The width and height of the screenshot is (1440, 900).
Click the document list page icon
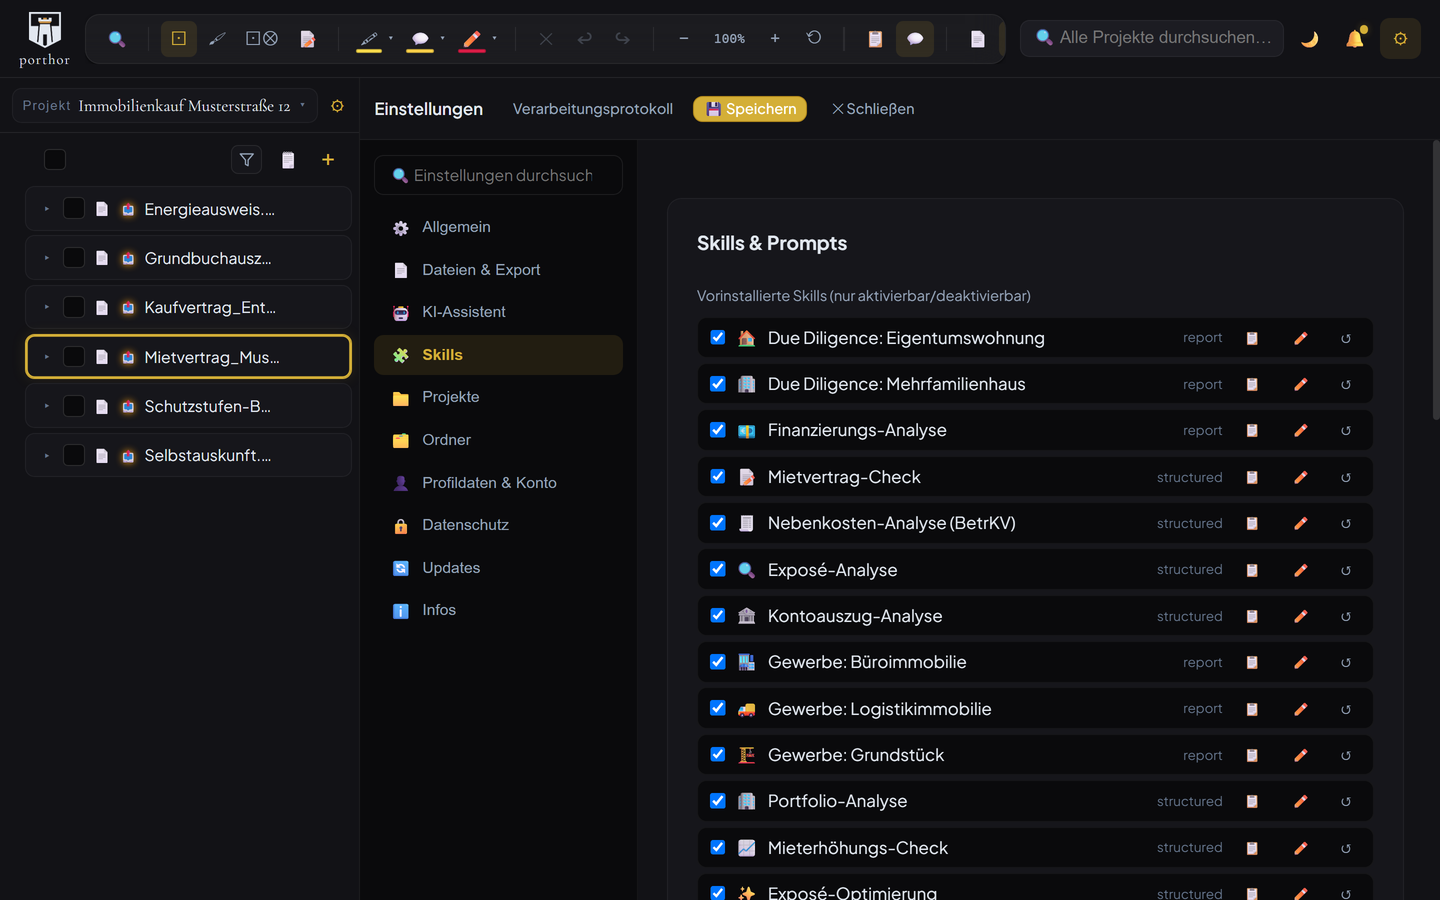coord(288,160)
